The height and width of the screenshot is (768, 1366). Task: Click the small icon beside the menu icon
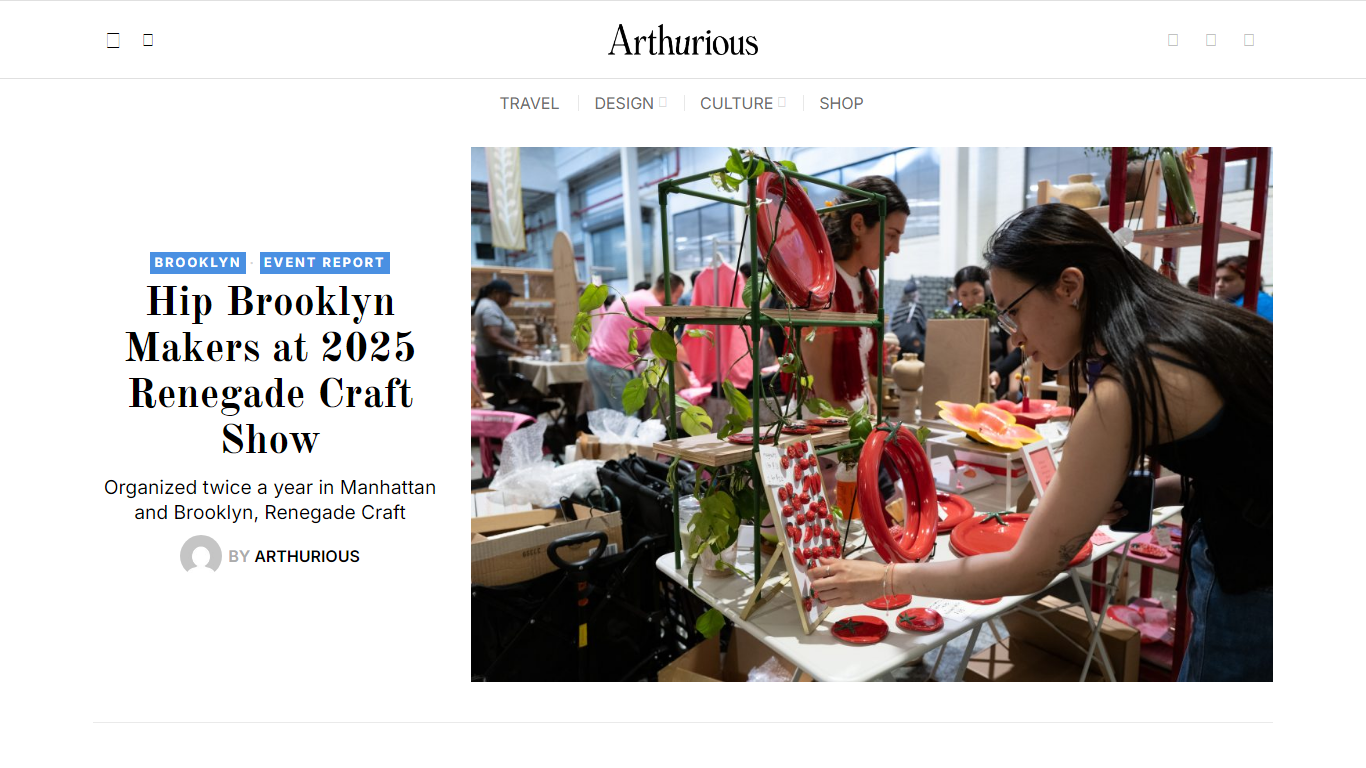(148, 40)
